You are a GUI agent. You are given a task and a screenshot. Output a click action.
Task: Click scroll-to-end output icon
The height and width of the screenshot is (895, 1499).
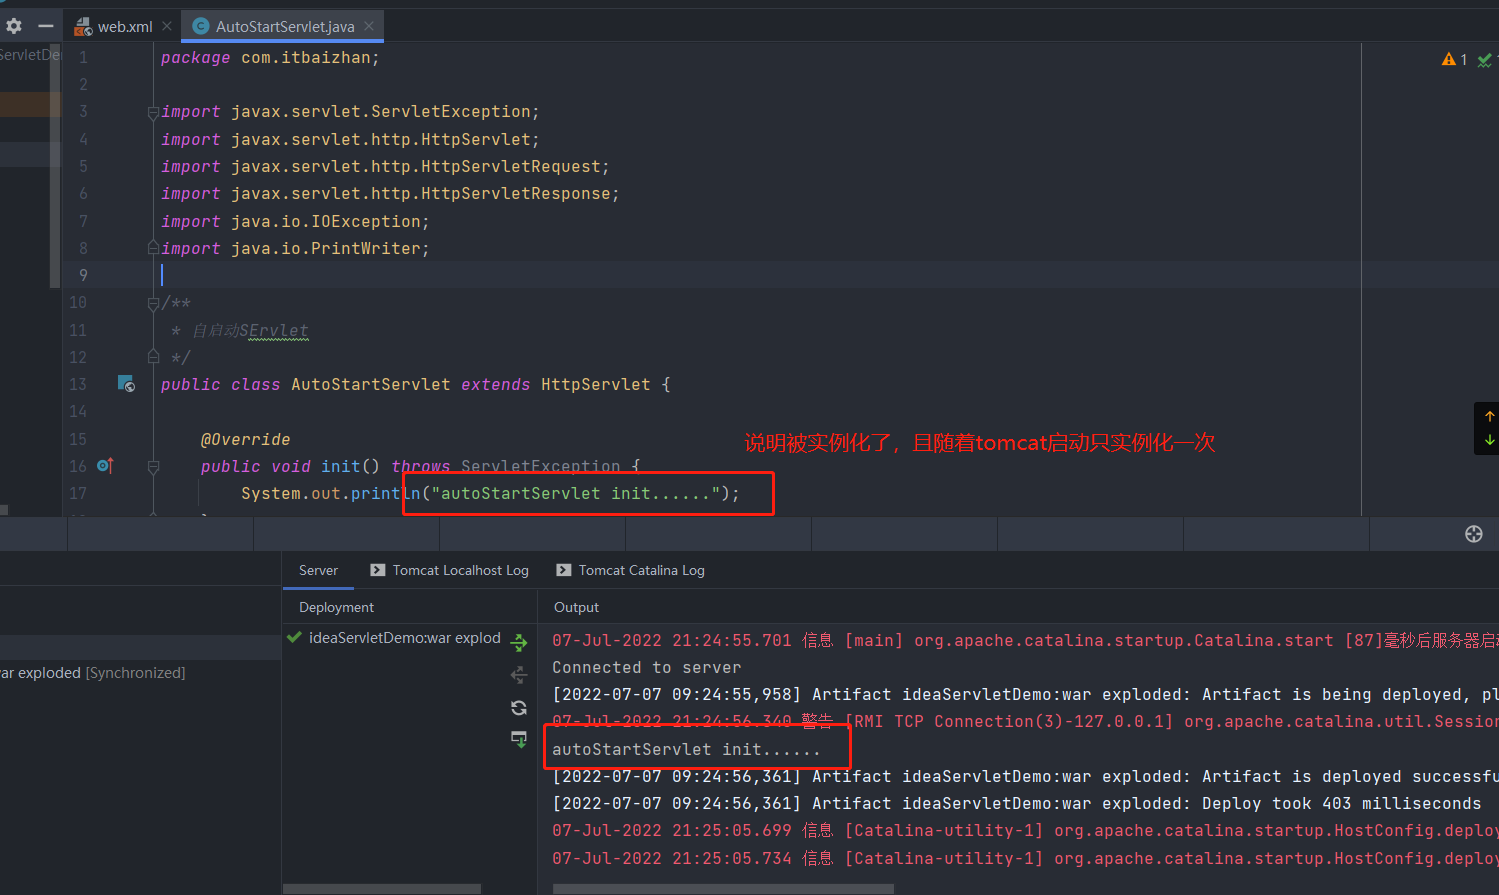(519, 740)
